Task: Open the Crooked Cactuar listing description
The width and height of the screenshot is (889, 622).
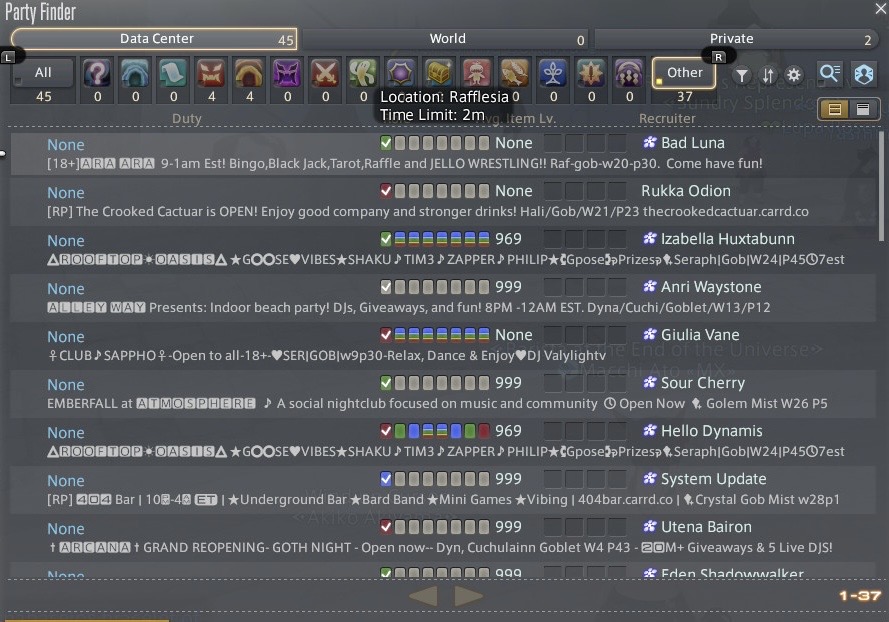Action: tap(427, 211)
